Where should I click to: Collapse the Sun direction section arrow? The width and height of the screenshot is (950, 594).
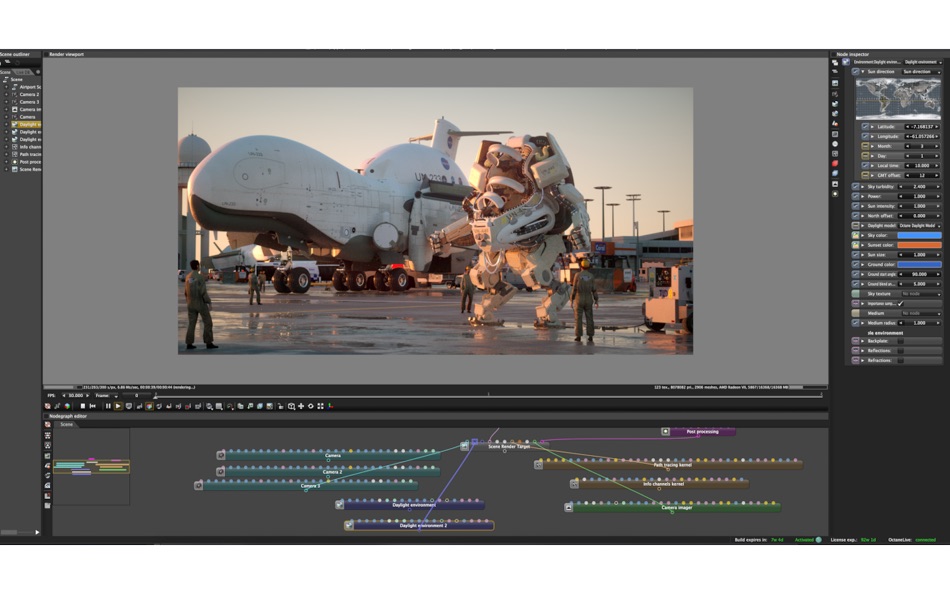(863, 72)
